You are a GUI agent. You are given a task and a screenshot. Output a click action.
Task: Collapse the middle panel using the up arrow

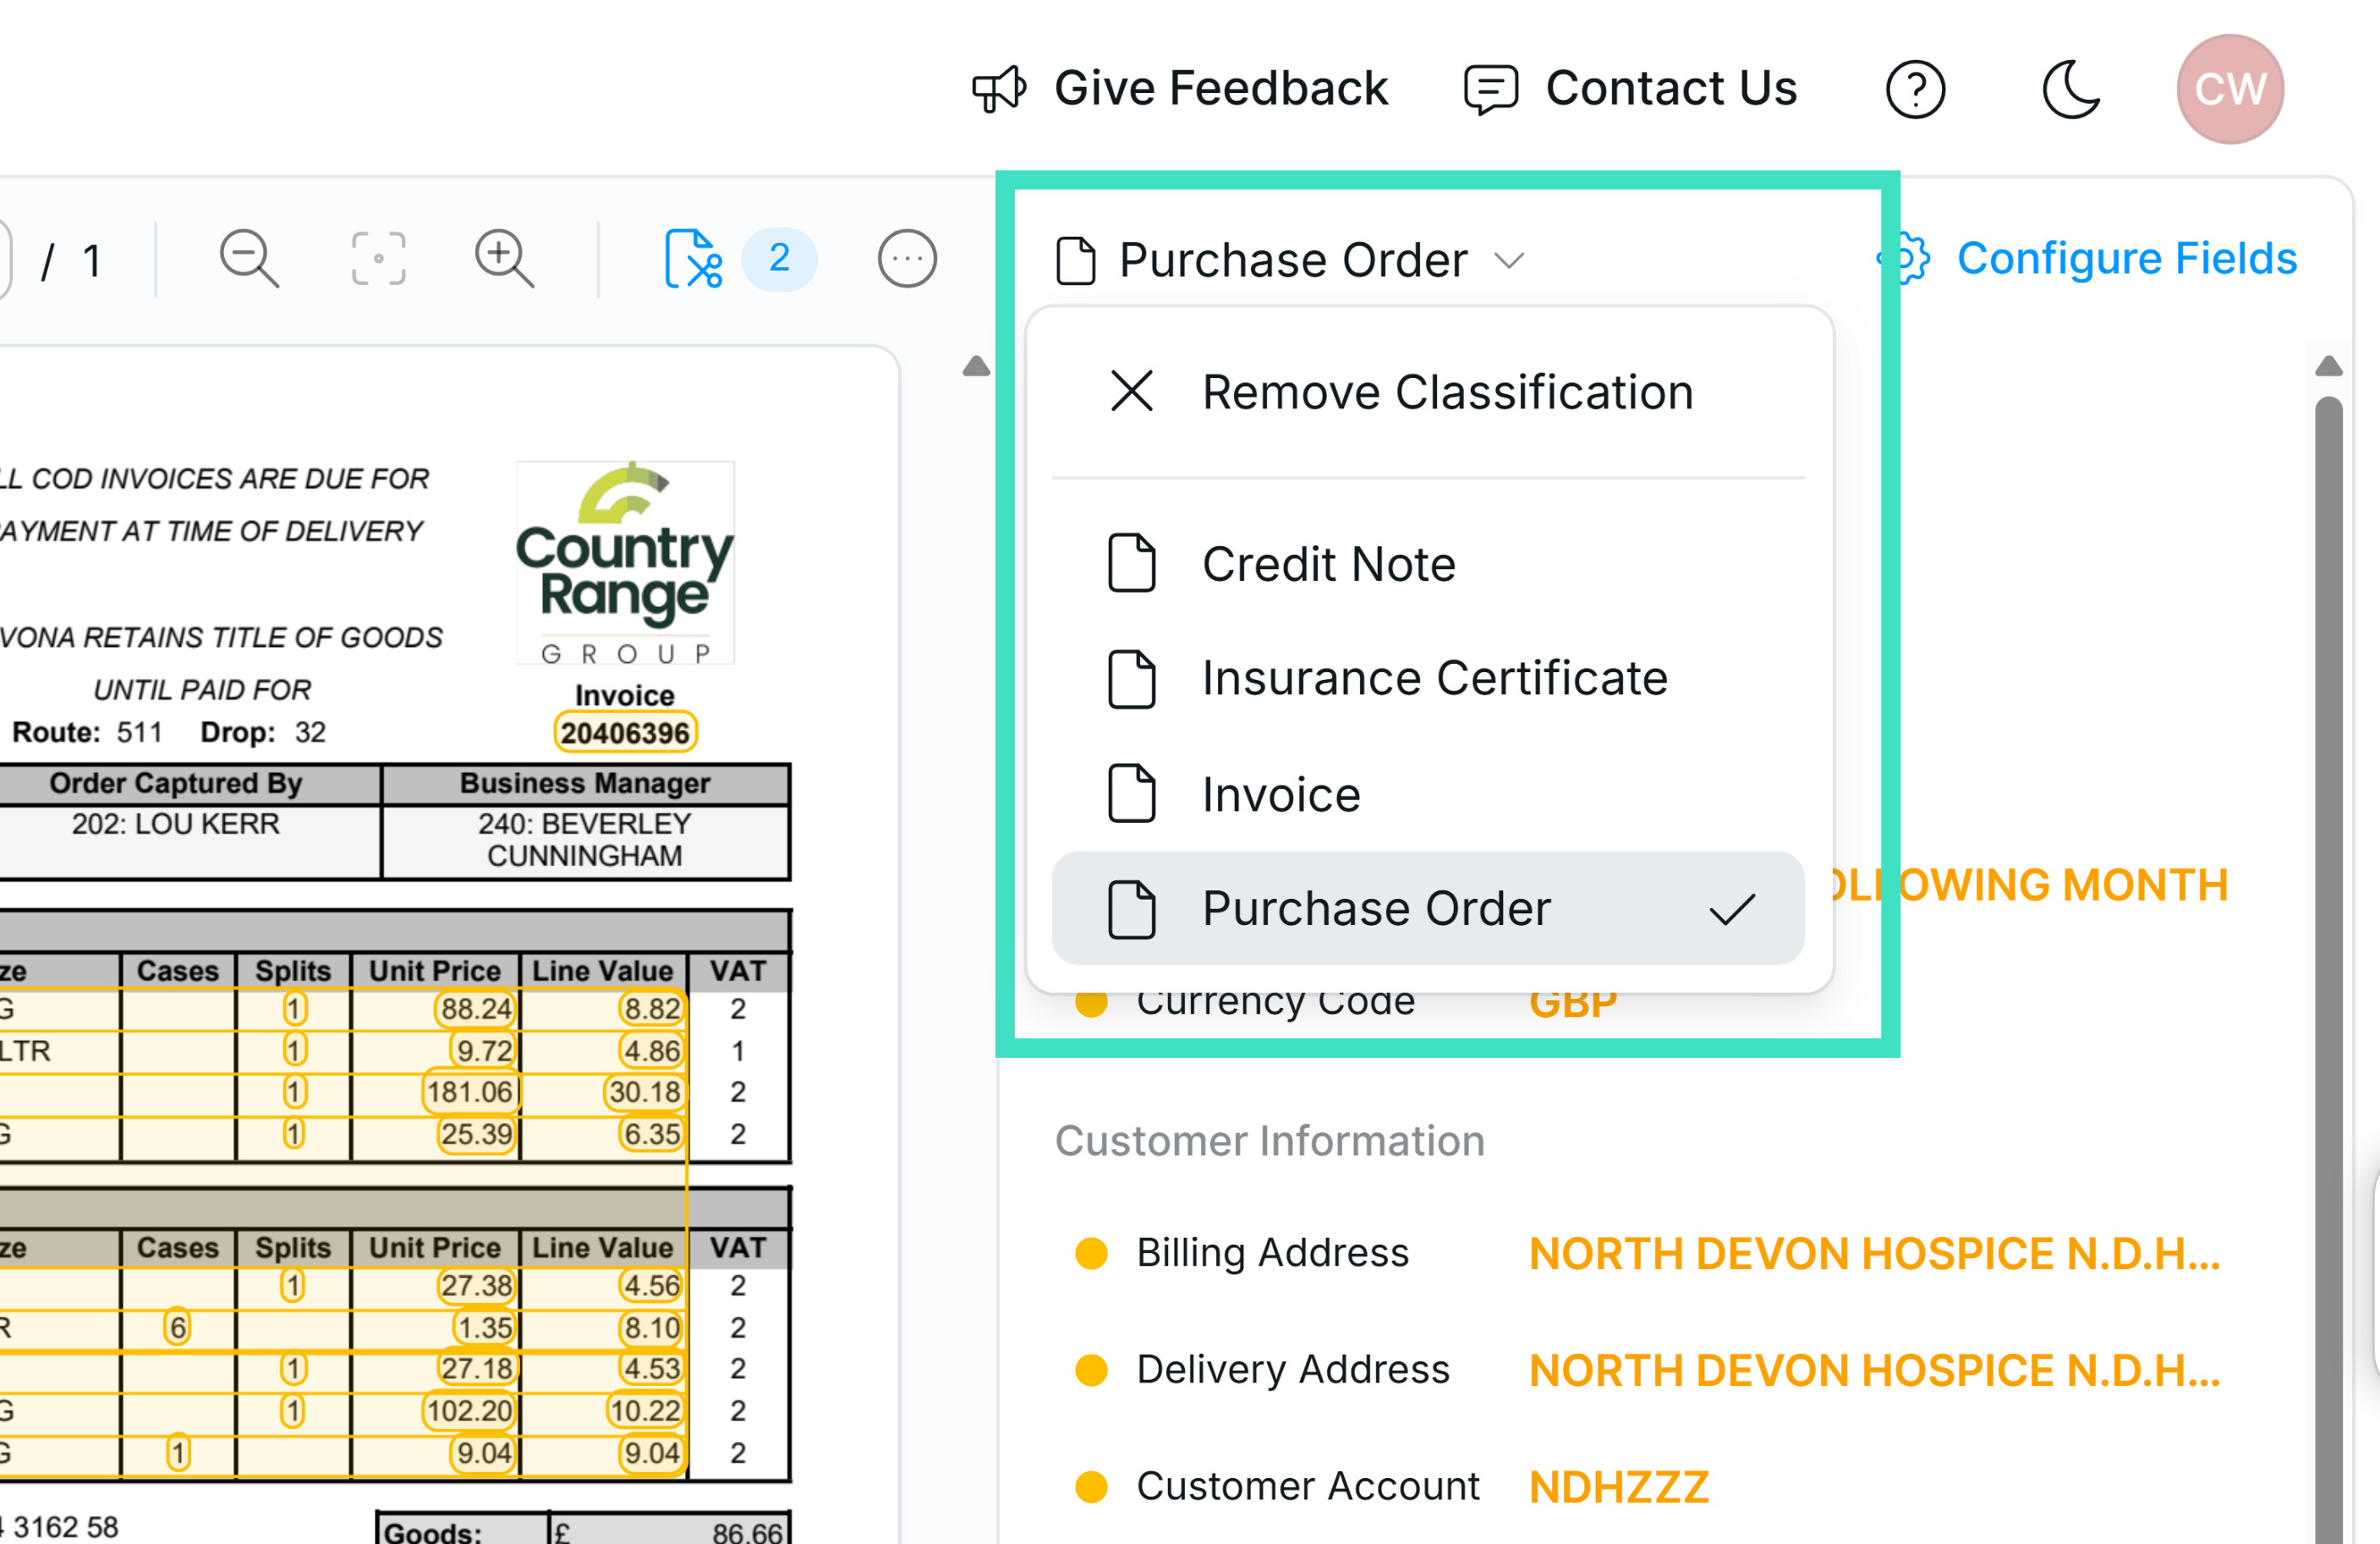(976, 367)
